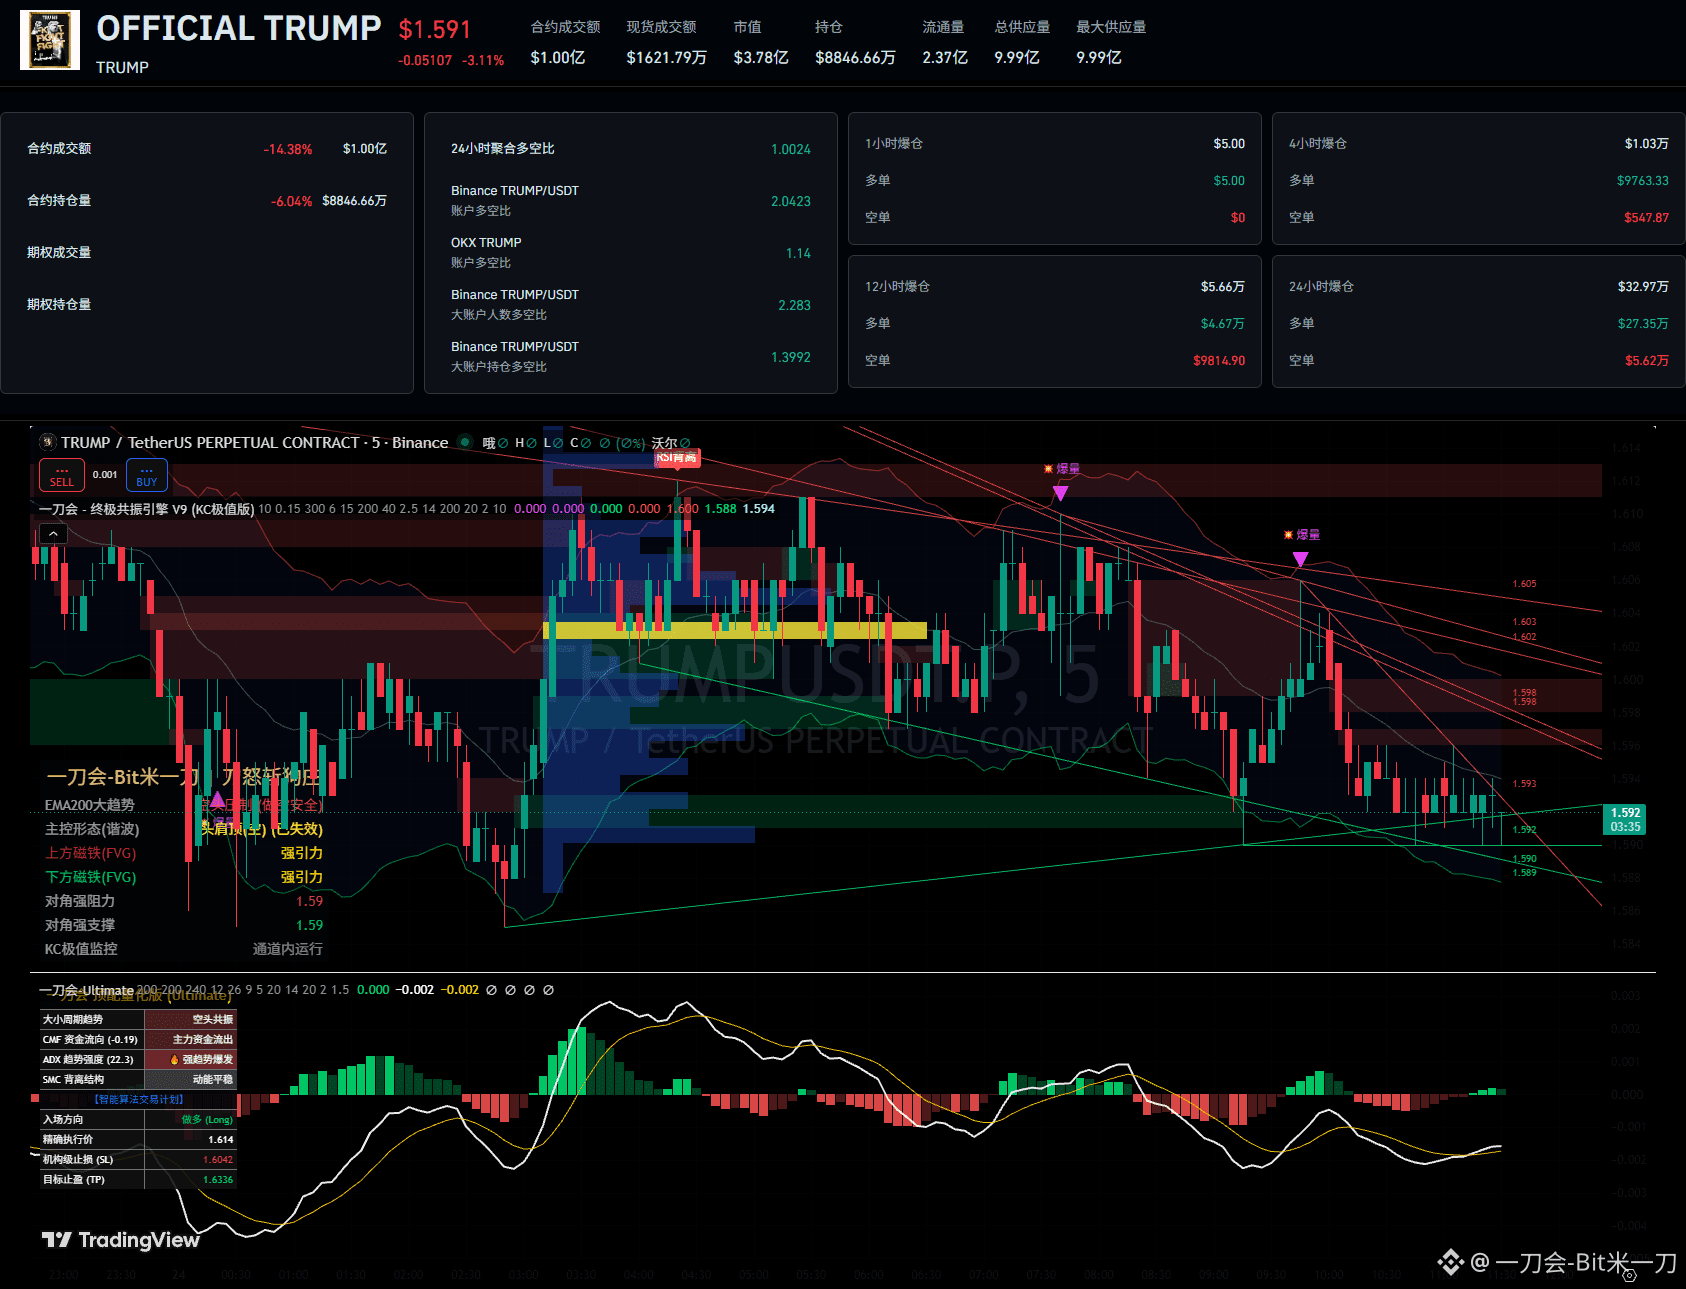The image size is (1686, 1289).
Task: Click the 【智能算法交易计划】 table header
Action: pyautogui.click(x=138, y=1099)
